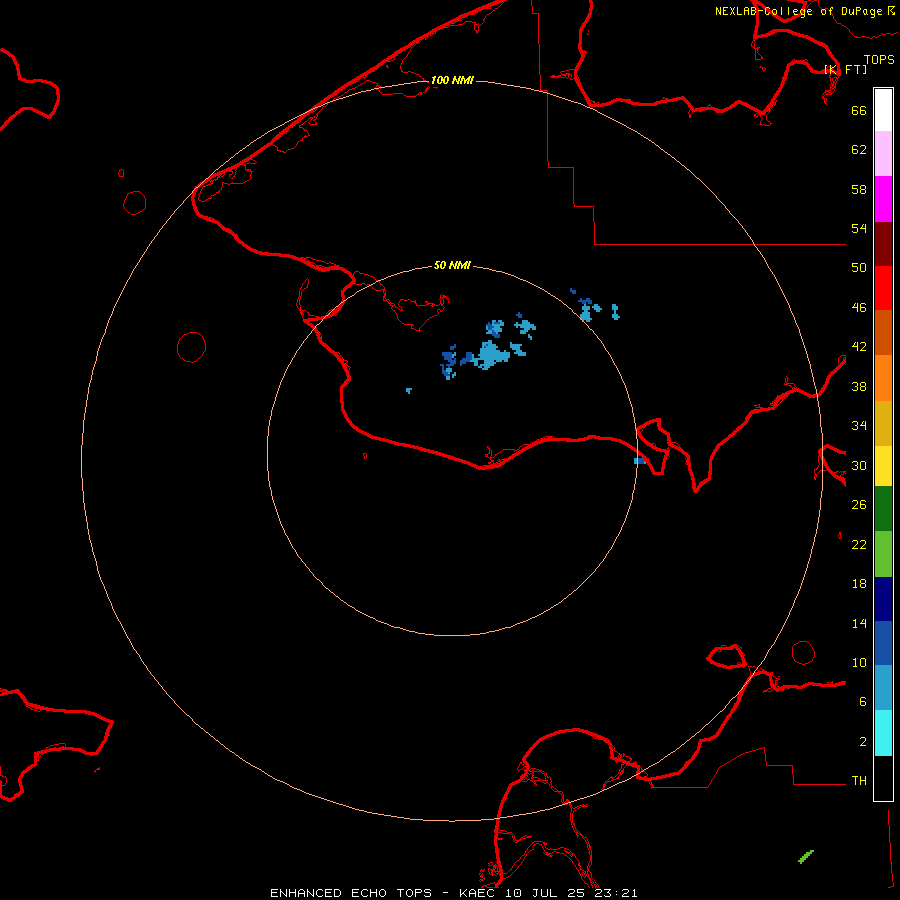
Task: Click the 10 legend value
Action: tap(859, 663)
